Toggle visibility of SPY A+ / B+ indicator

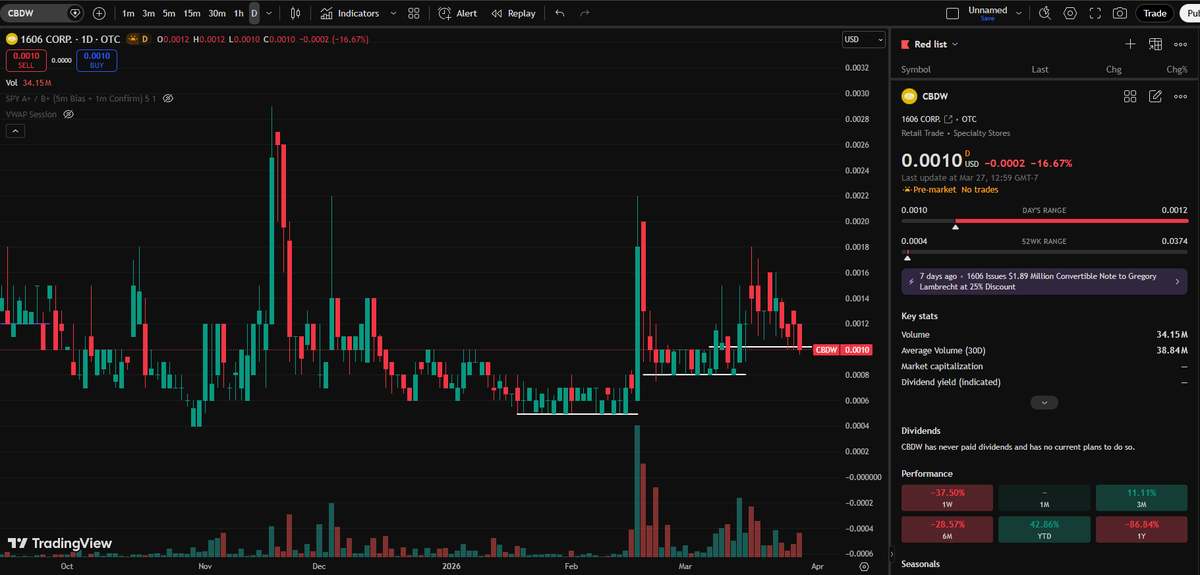(168, 98)
